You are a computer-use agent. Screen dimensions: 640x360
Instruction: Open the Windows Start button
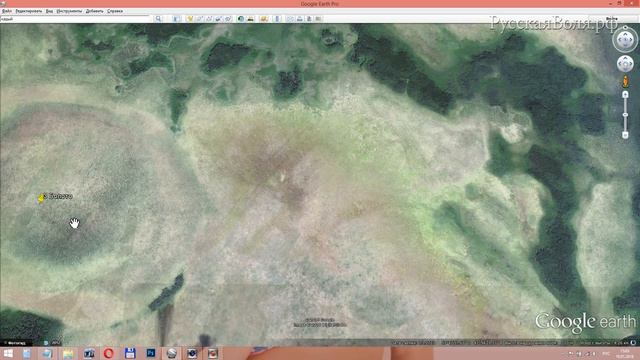coord(8,353)
